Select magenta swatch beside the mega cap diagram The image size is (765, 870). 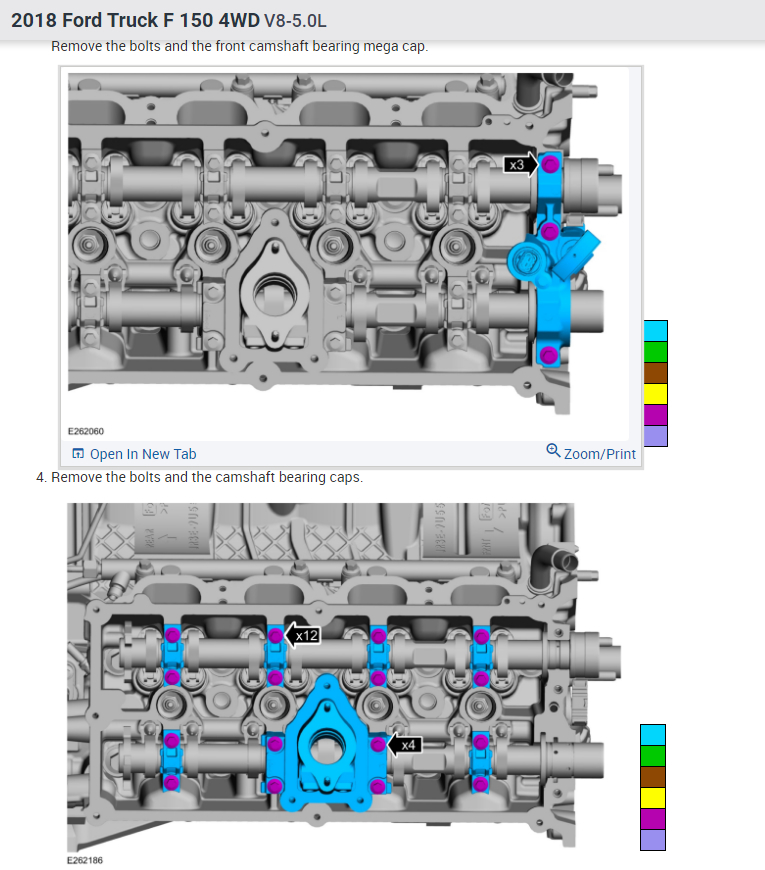656,415
